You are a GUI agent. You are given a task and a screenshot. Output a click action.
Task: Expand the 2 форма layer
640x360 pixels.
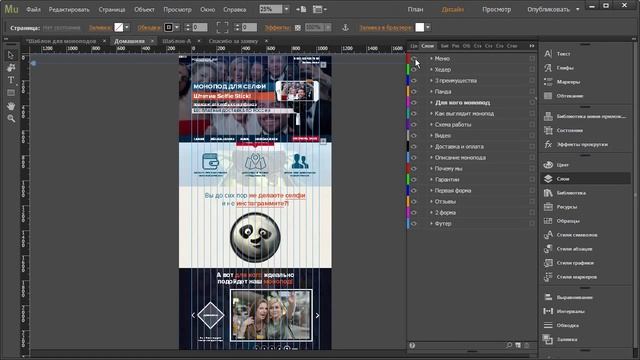tap(431, 213)
